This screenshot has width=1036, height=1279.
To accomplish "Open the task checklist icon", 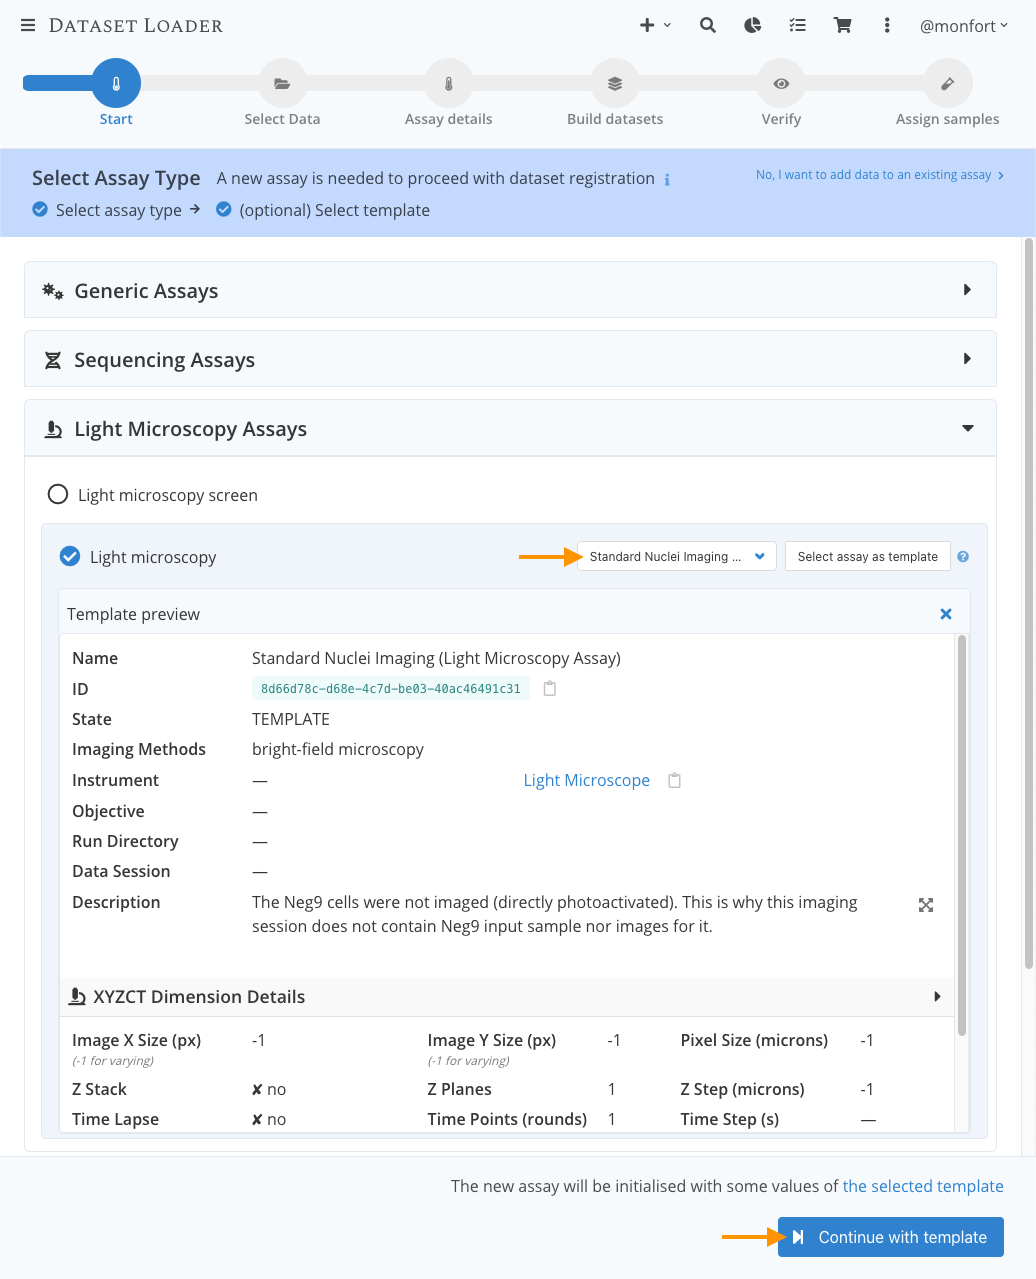I will tap(797, 25).
